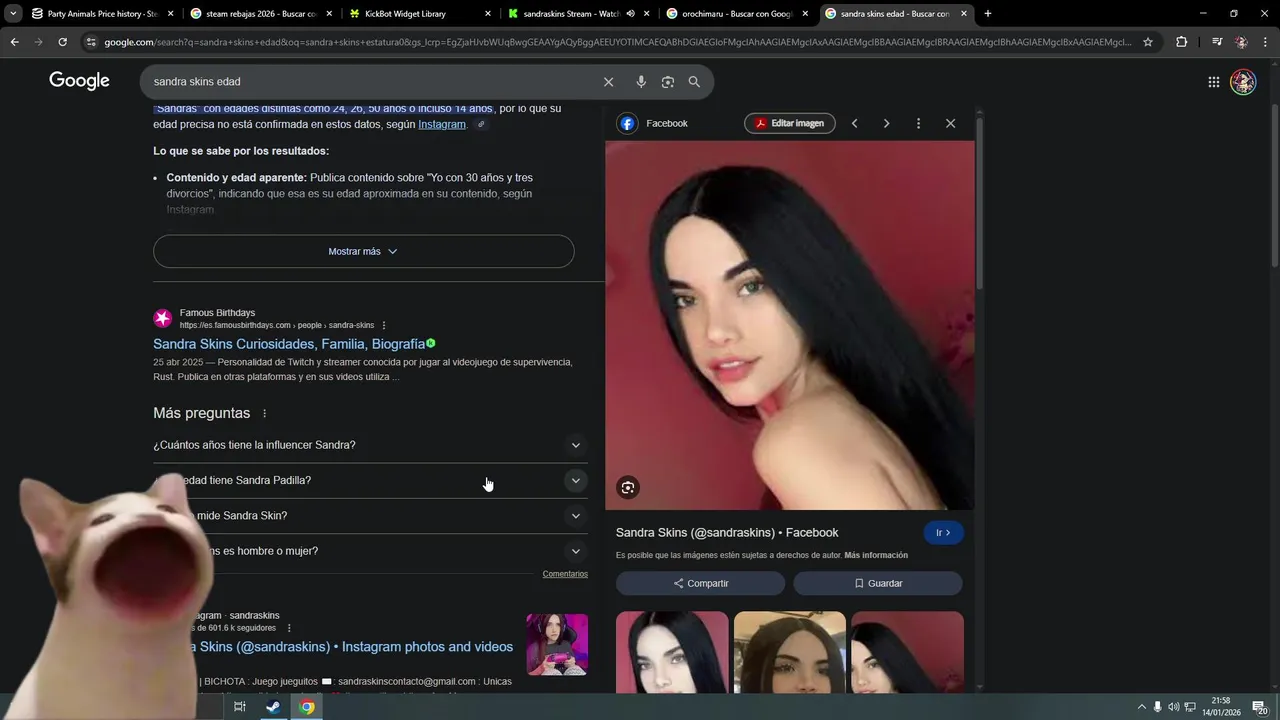The height and width of the screenshot is (720, 1280).
Task: Click the image panel scrollbar
Action: [980, 205]
